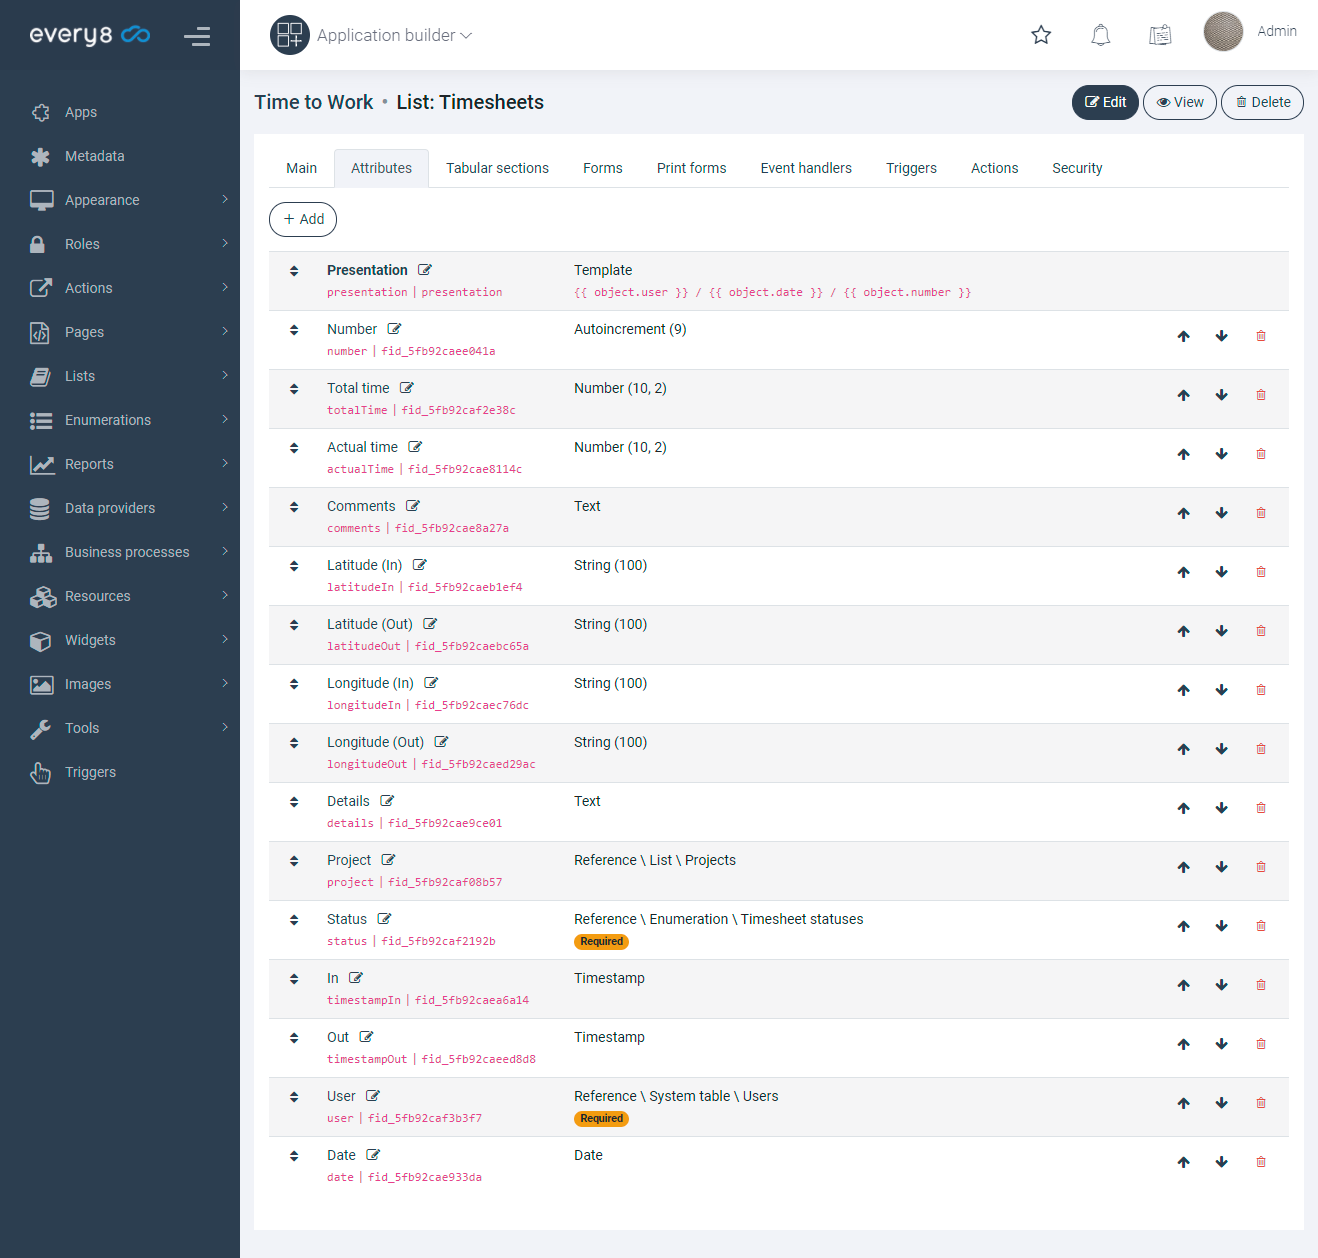The height and width of the screenshot is (1258, 1318).
Task: Switch to the Tabular sections tab
Action: click(x=497, y=168)
